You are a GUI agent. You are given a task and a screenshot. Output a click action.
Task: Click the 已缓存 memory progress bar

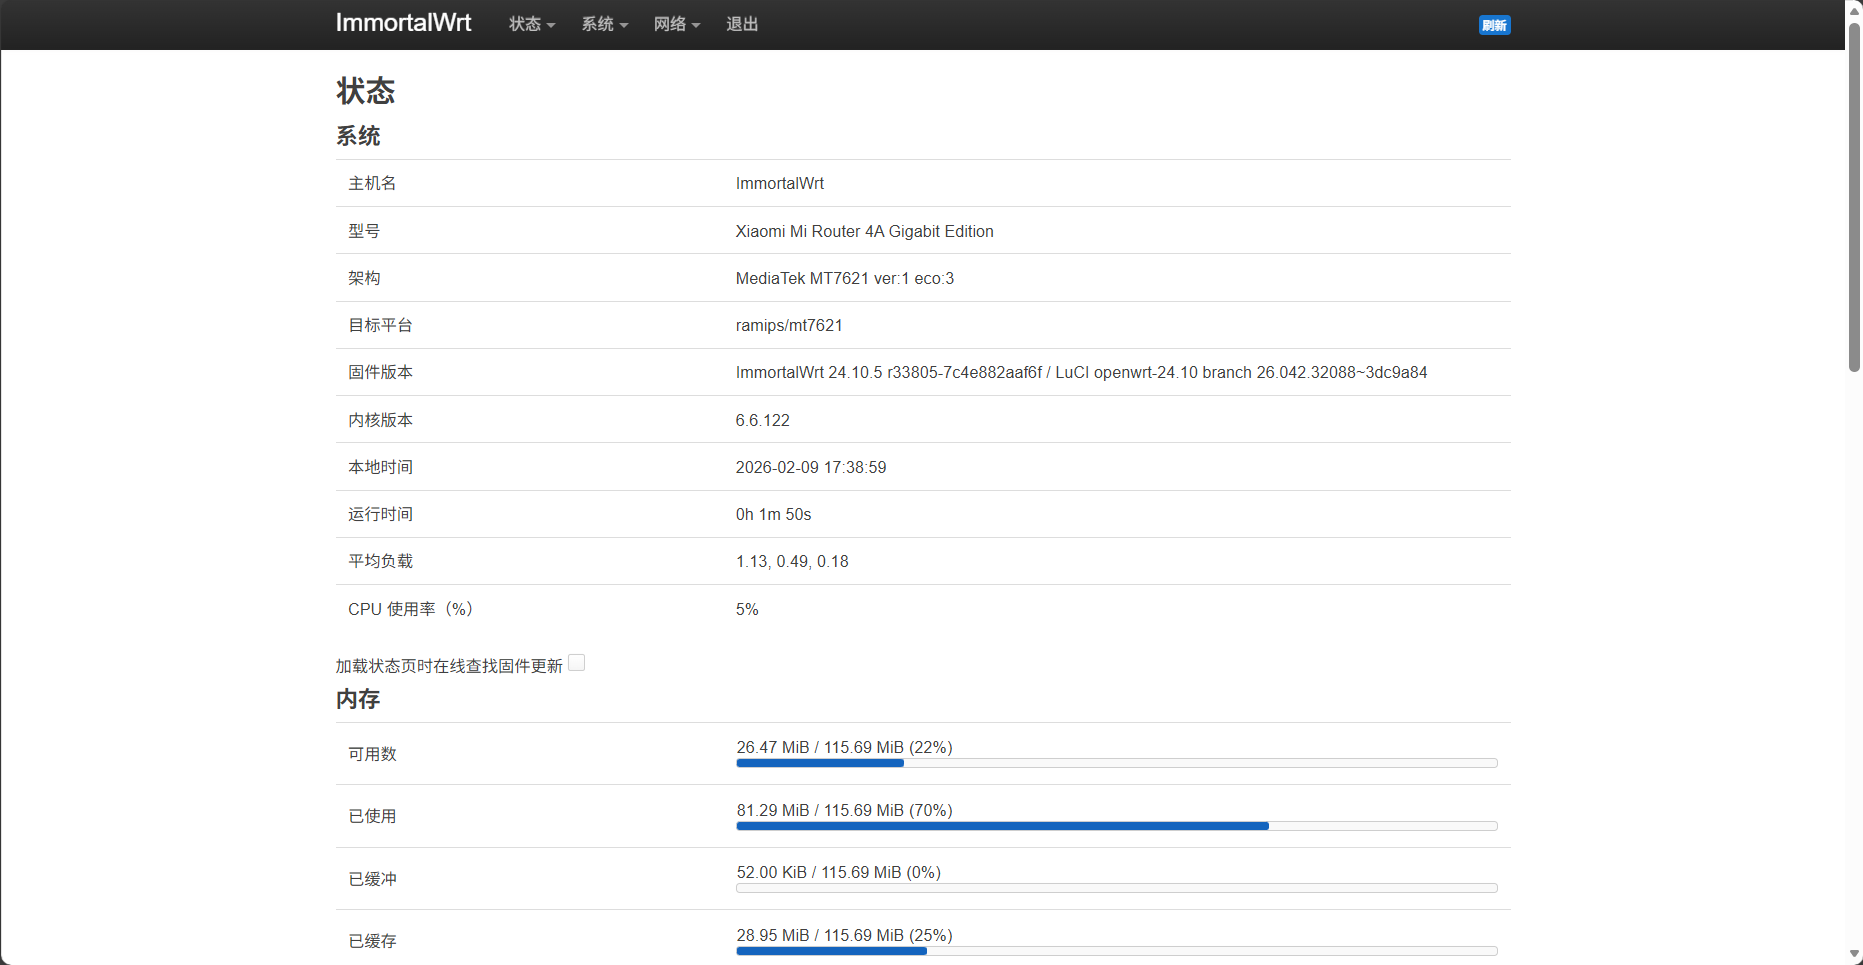(1116, 951)
